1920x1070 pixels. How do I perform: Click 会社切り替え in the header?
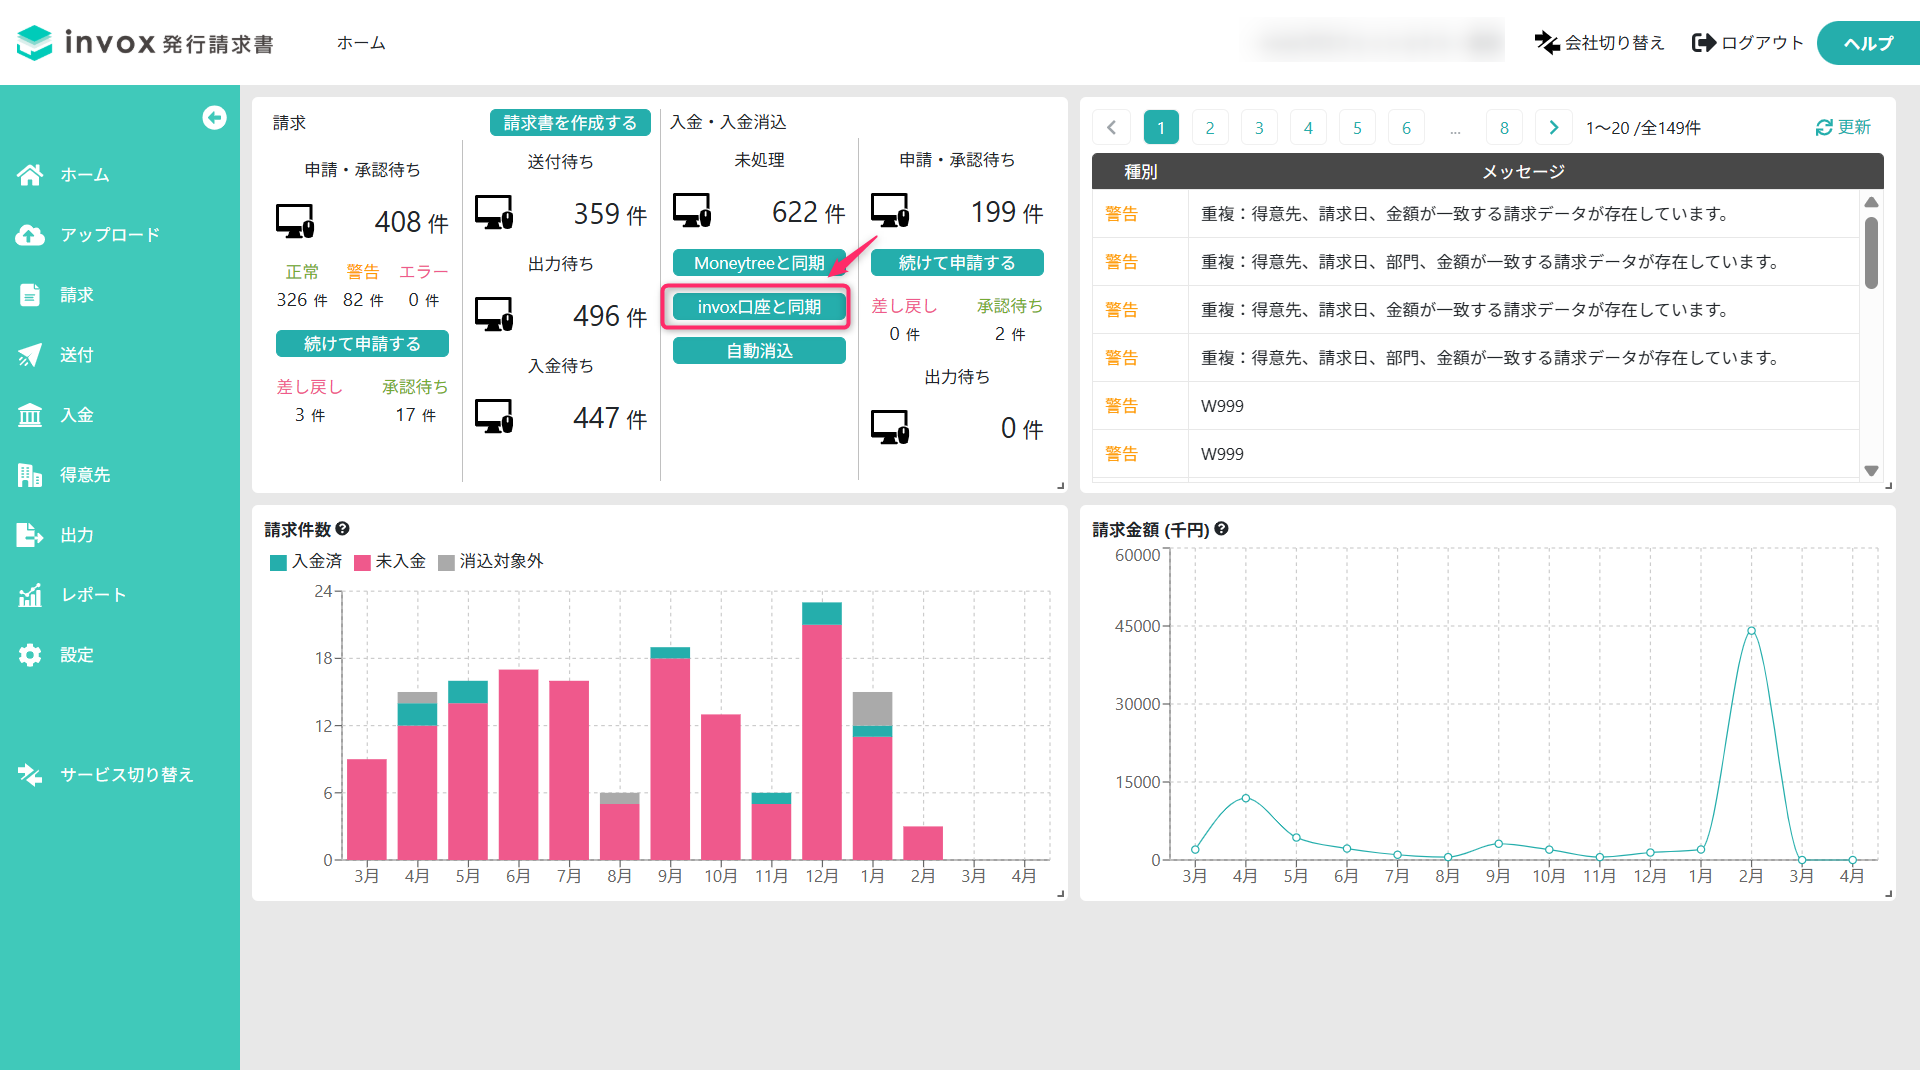(1600, 43)
